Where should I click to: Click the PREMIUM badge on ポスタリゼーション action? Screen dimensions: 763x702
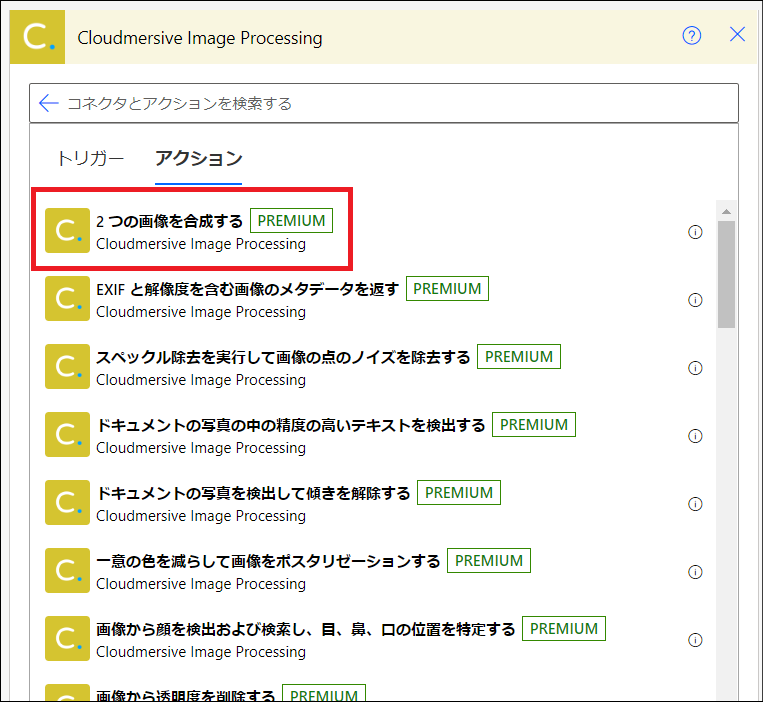(489, 561)
